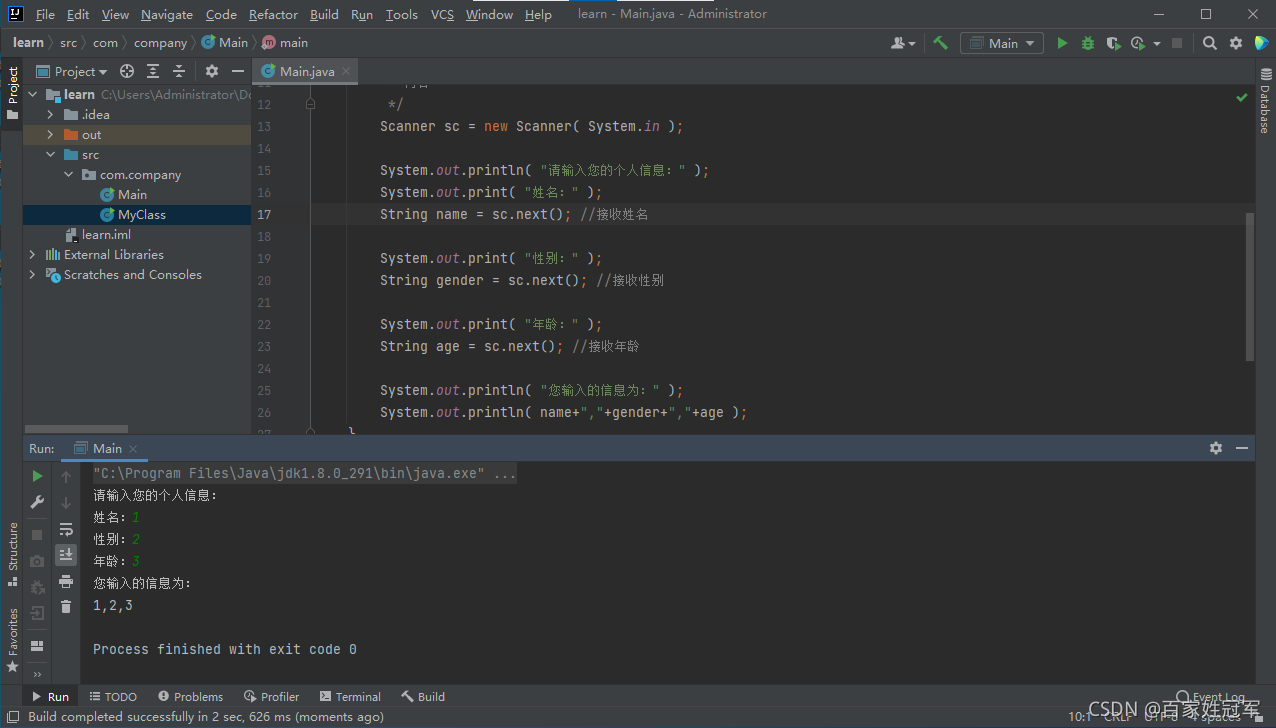The height and width of the screenshot is (728, 1276).
Task: Open the Project view type dropdown
Action: [72, 71]
